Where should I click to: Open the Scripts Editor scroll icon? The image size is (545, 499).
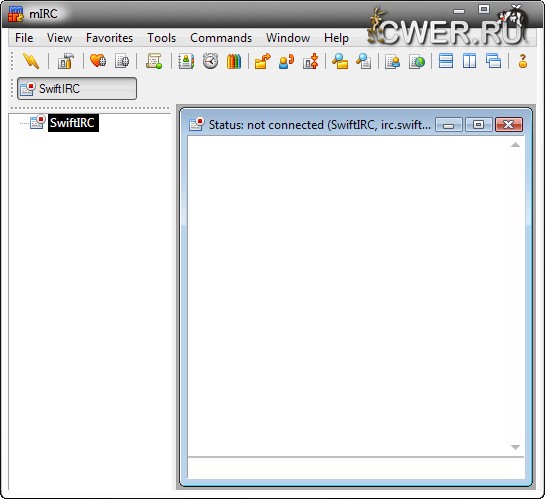point(154,61)
